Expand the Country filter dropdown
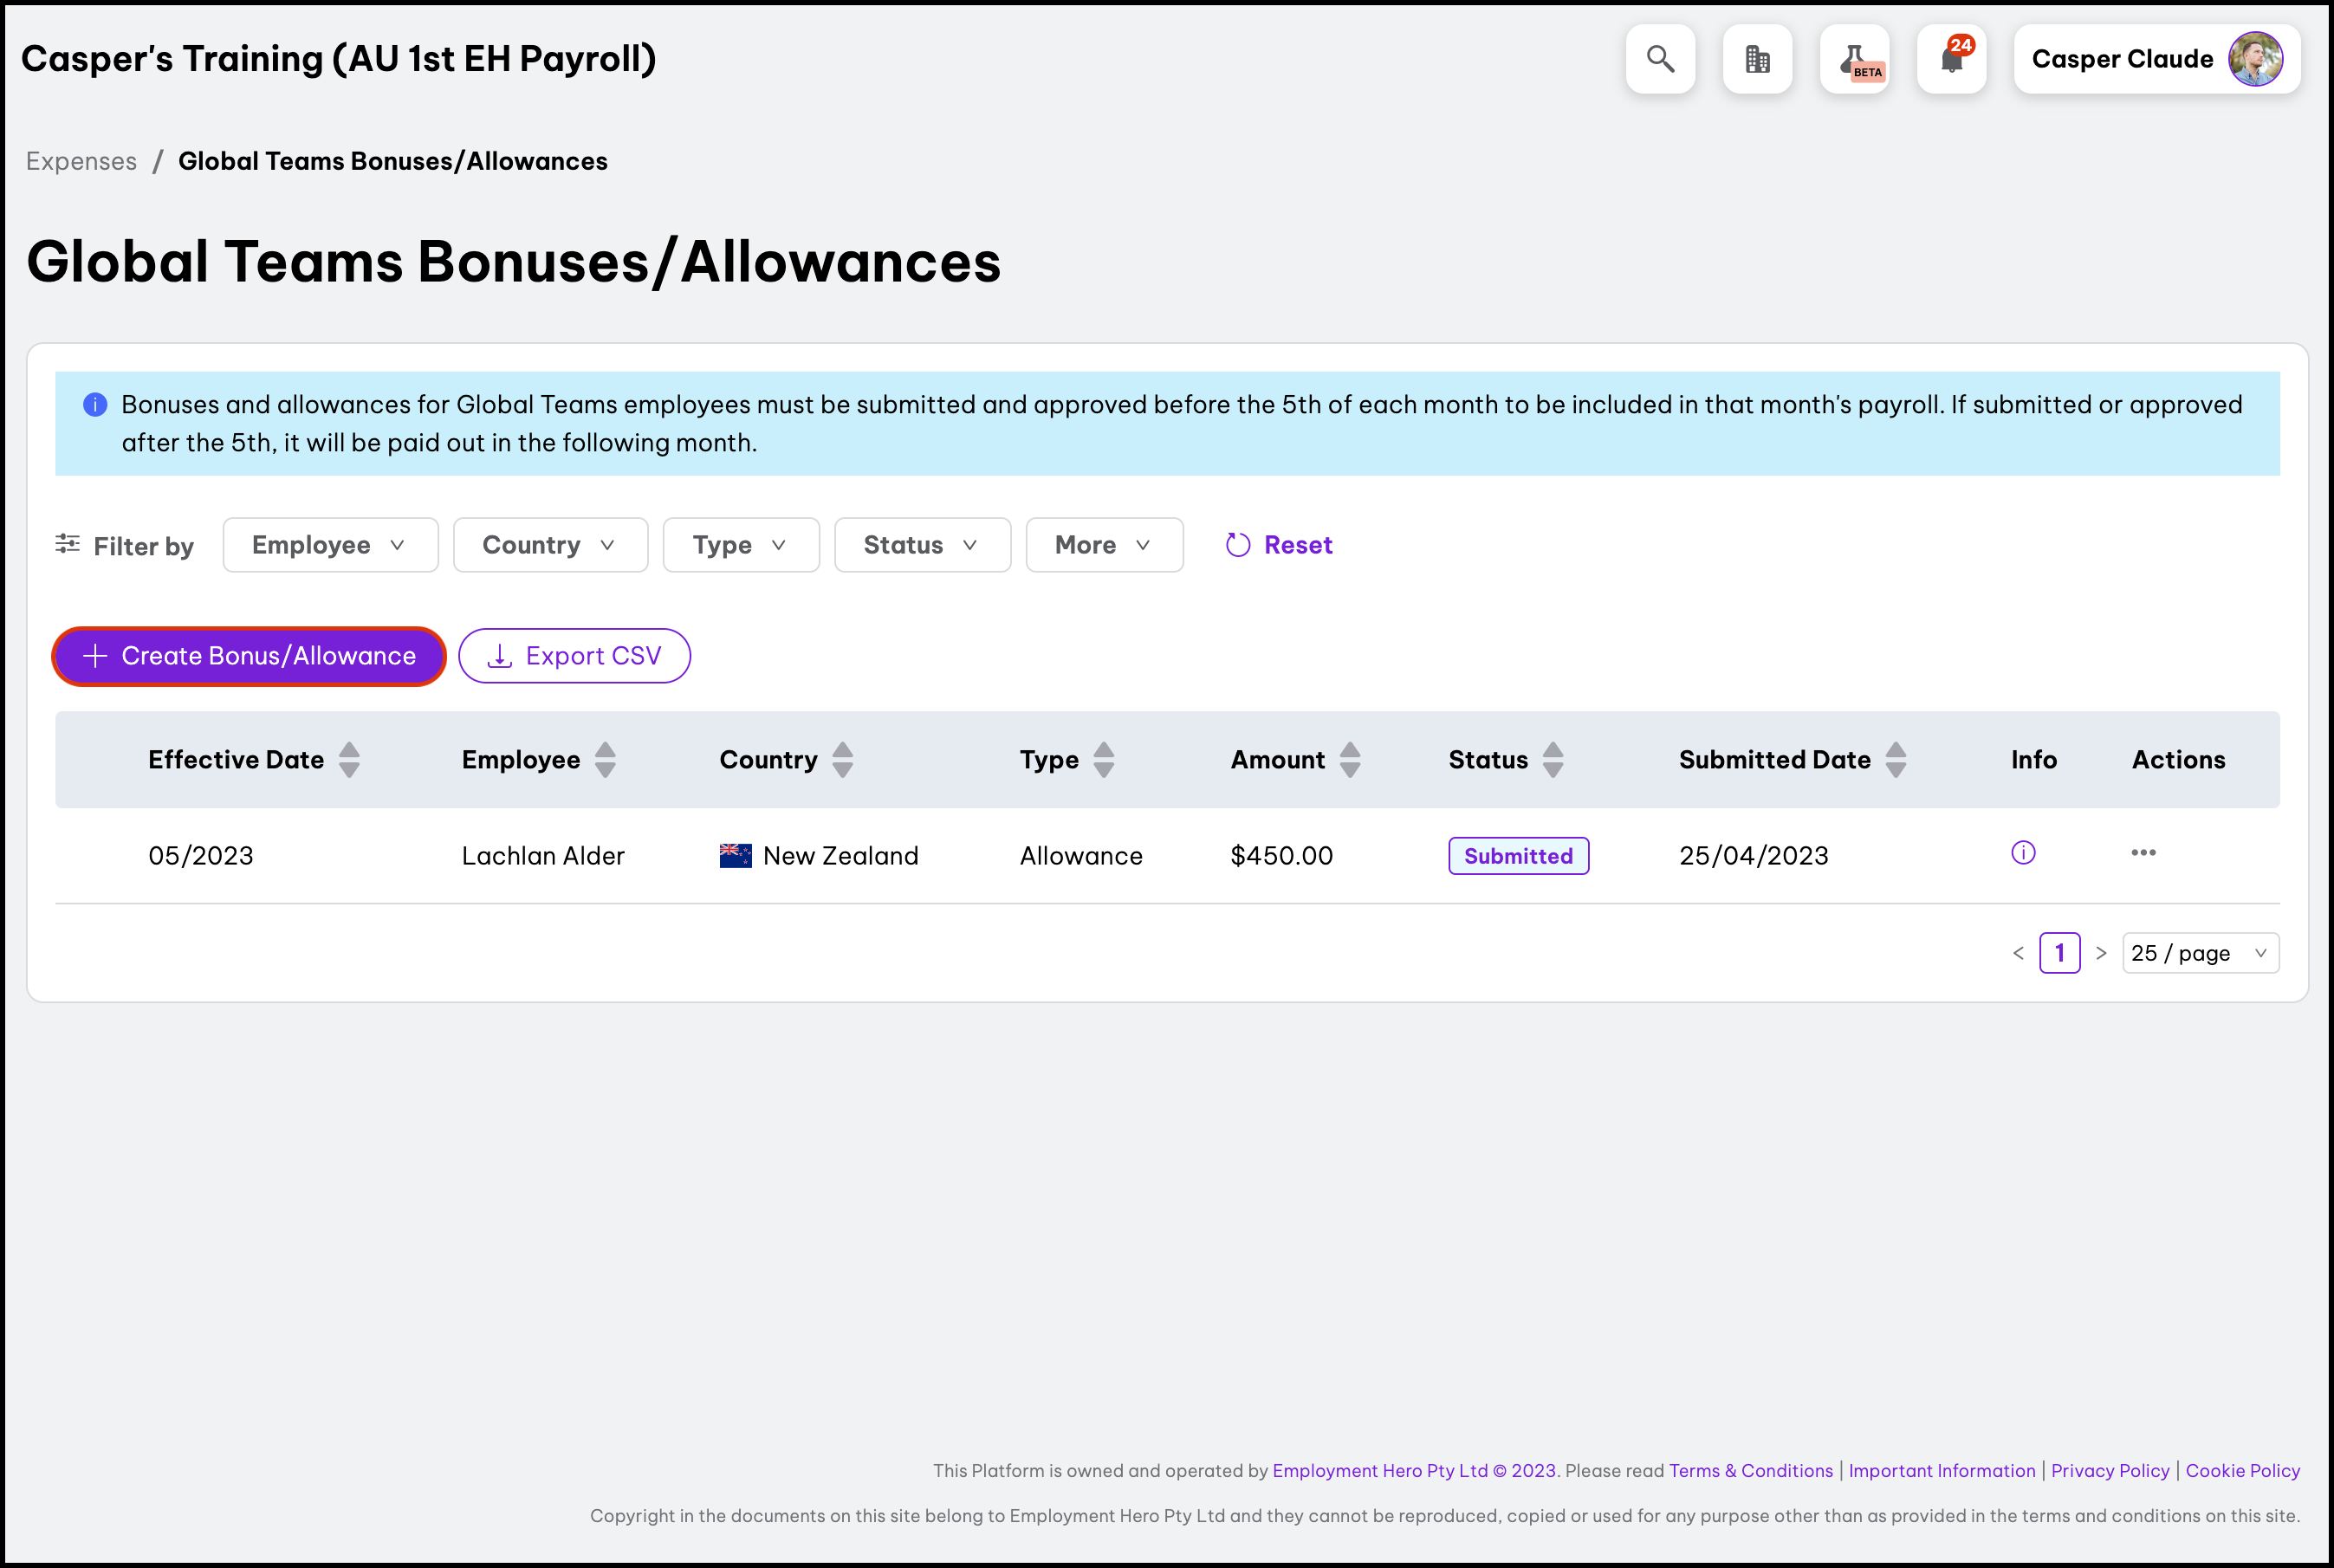Screen dimensions: 2334x1568 click(x=550, y=545)
